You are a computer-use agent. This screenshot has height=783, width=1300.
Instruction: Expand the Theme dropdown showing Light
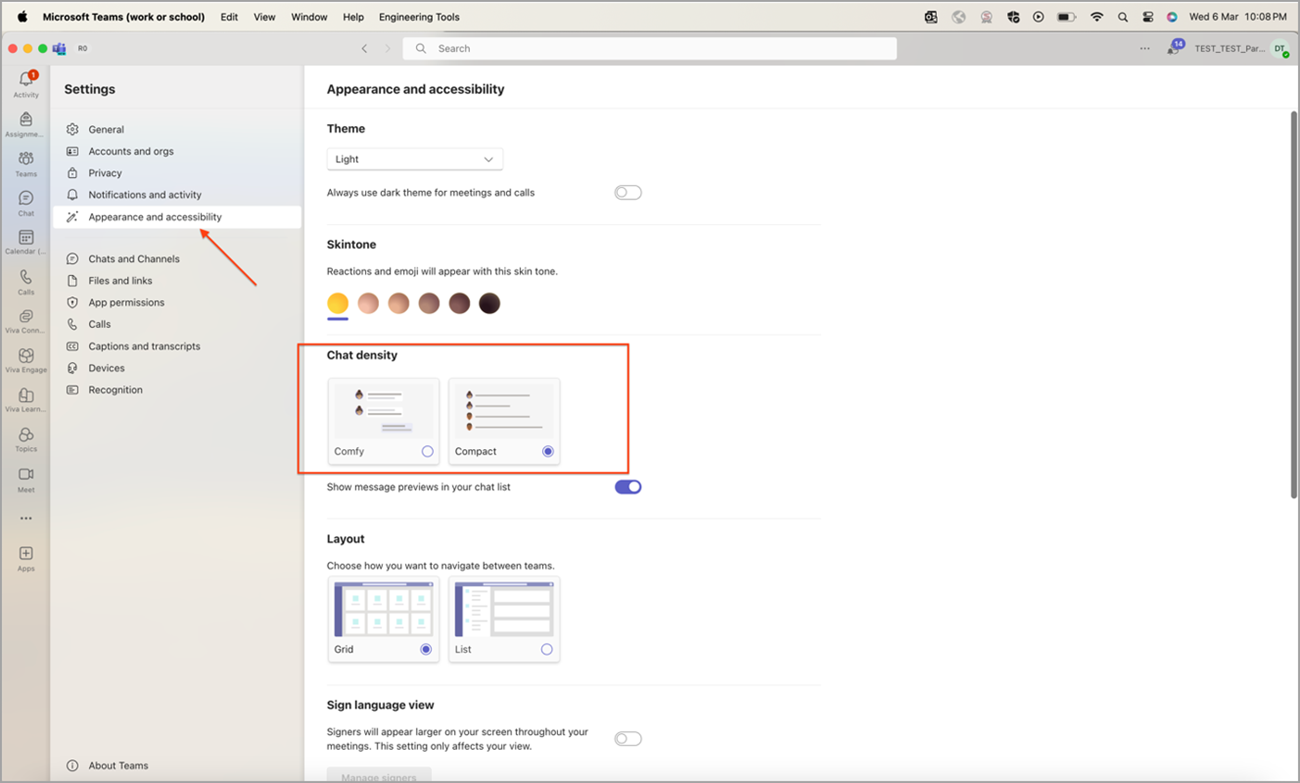[415, 159]
